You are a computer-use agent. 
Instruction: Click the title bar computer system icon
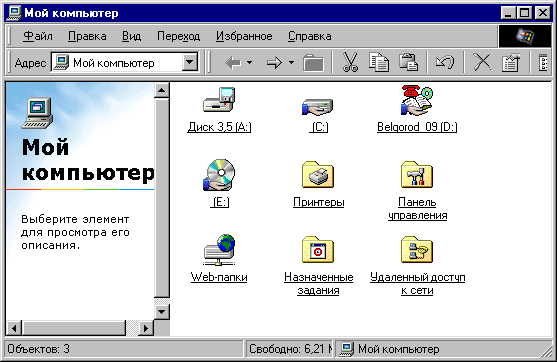[x=15, y=13]
